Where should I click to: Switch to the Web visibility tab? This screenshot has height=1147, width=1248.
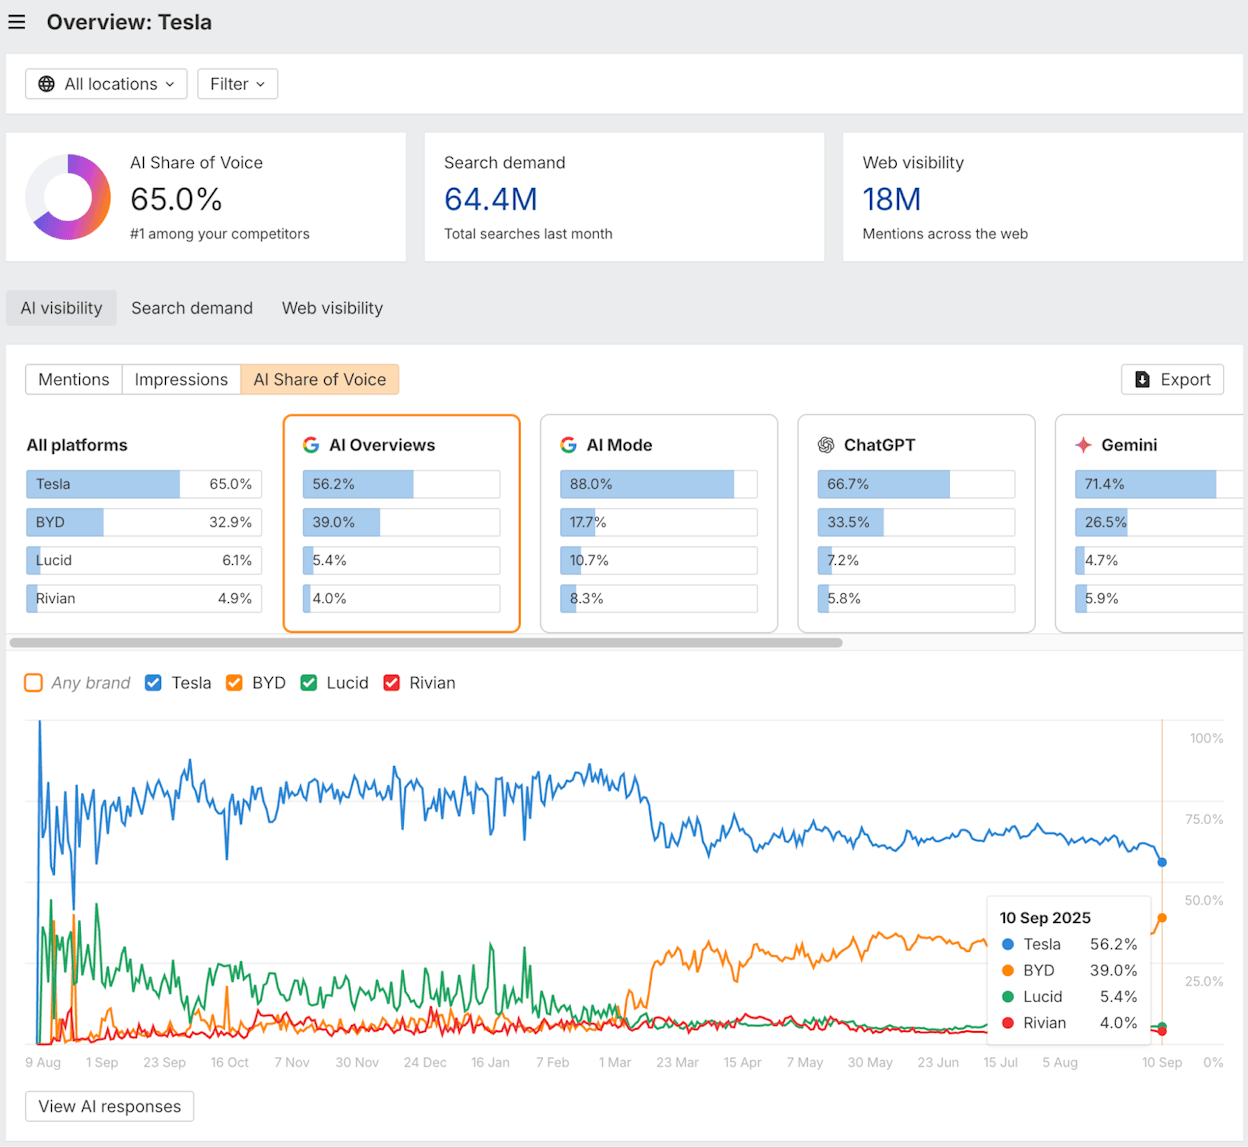tap(332, 308)
